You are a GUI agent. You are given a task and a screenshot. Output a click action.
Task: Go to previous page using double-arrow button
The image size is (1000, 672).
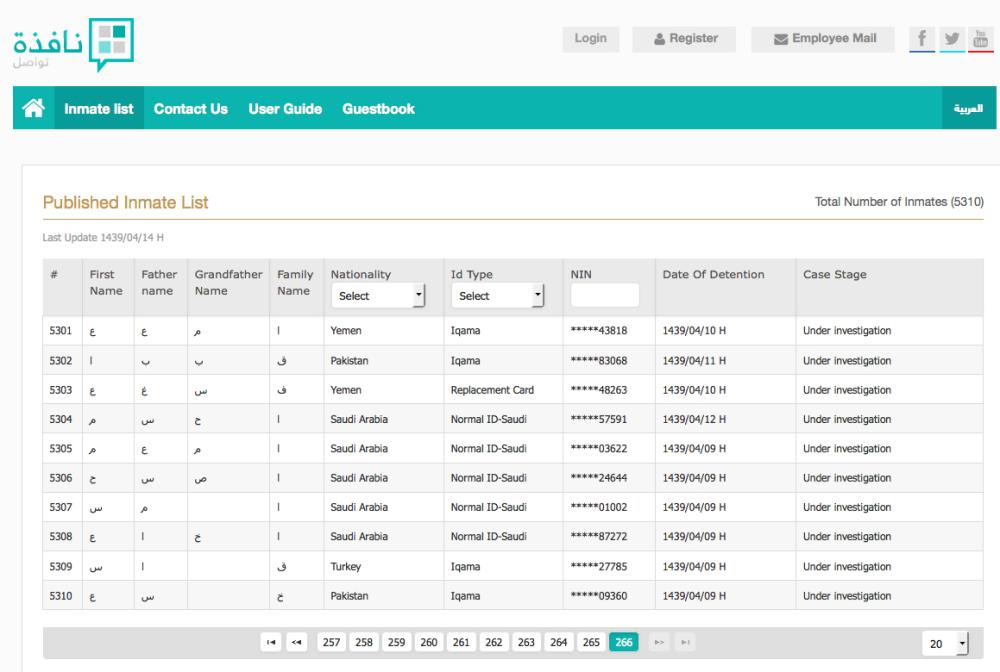pyautogui.click(x=297, y=642)
